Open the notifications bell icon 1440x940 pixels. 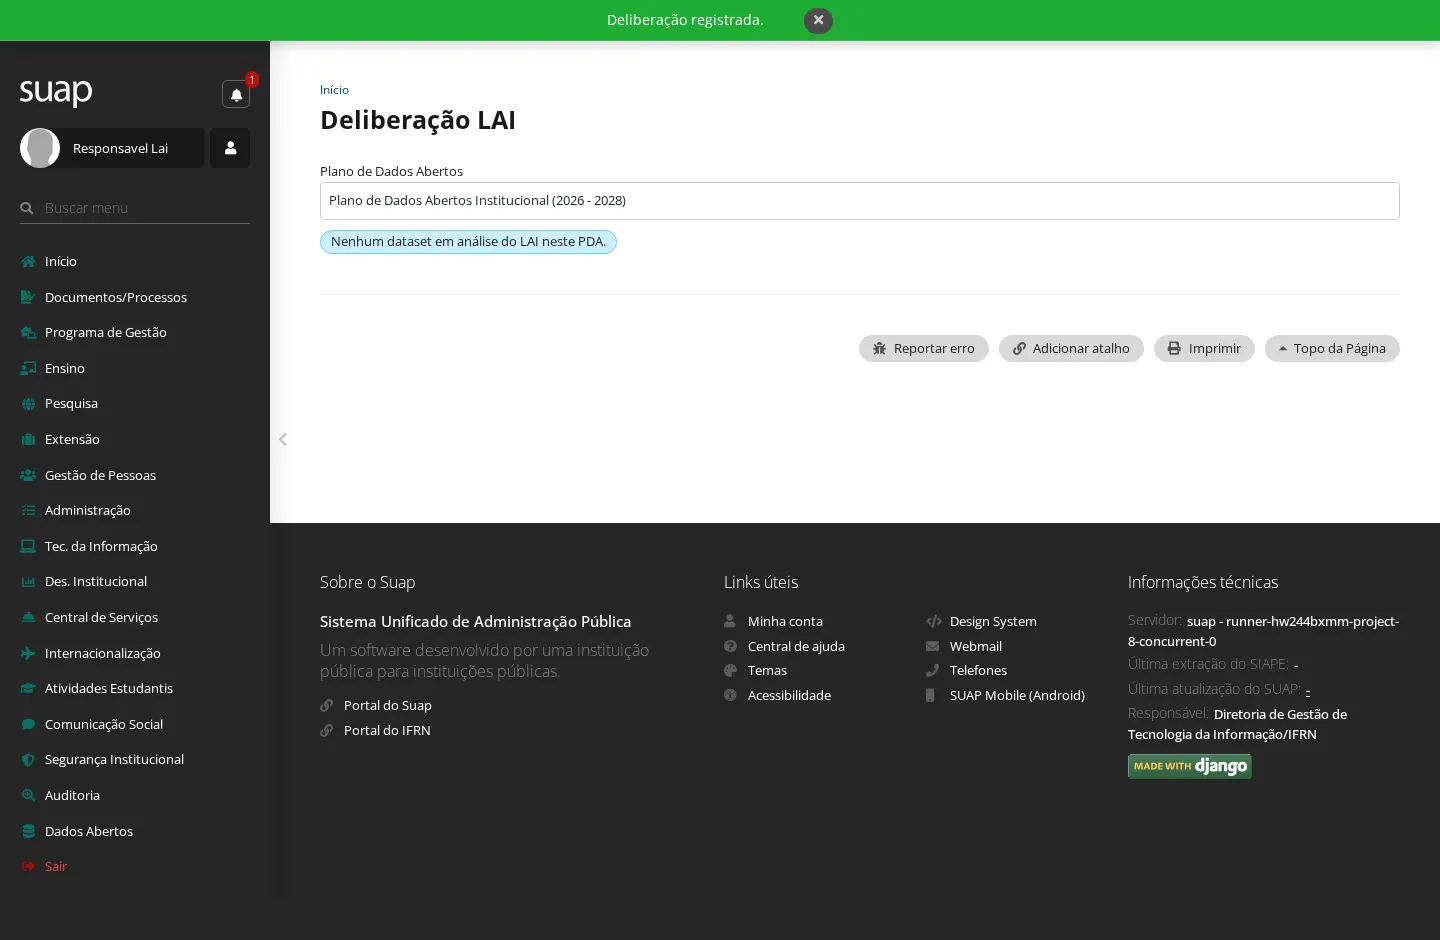coord(236,94)
